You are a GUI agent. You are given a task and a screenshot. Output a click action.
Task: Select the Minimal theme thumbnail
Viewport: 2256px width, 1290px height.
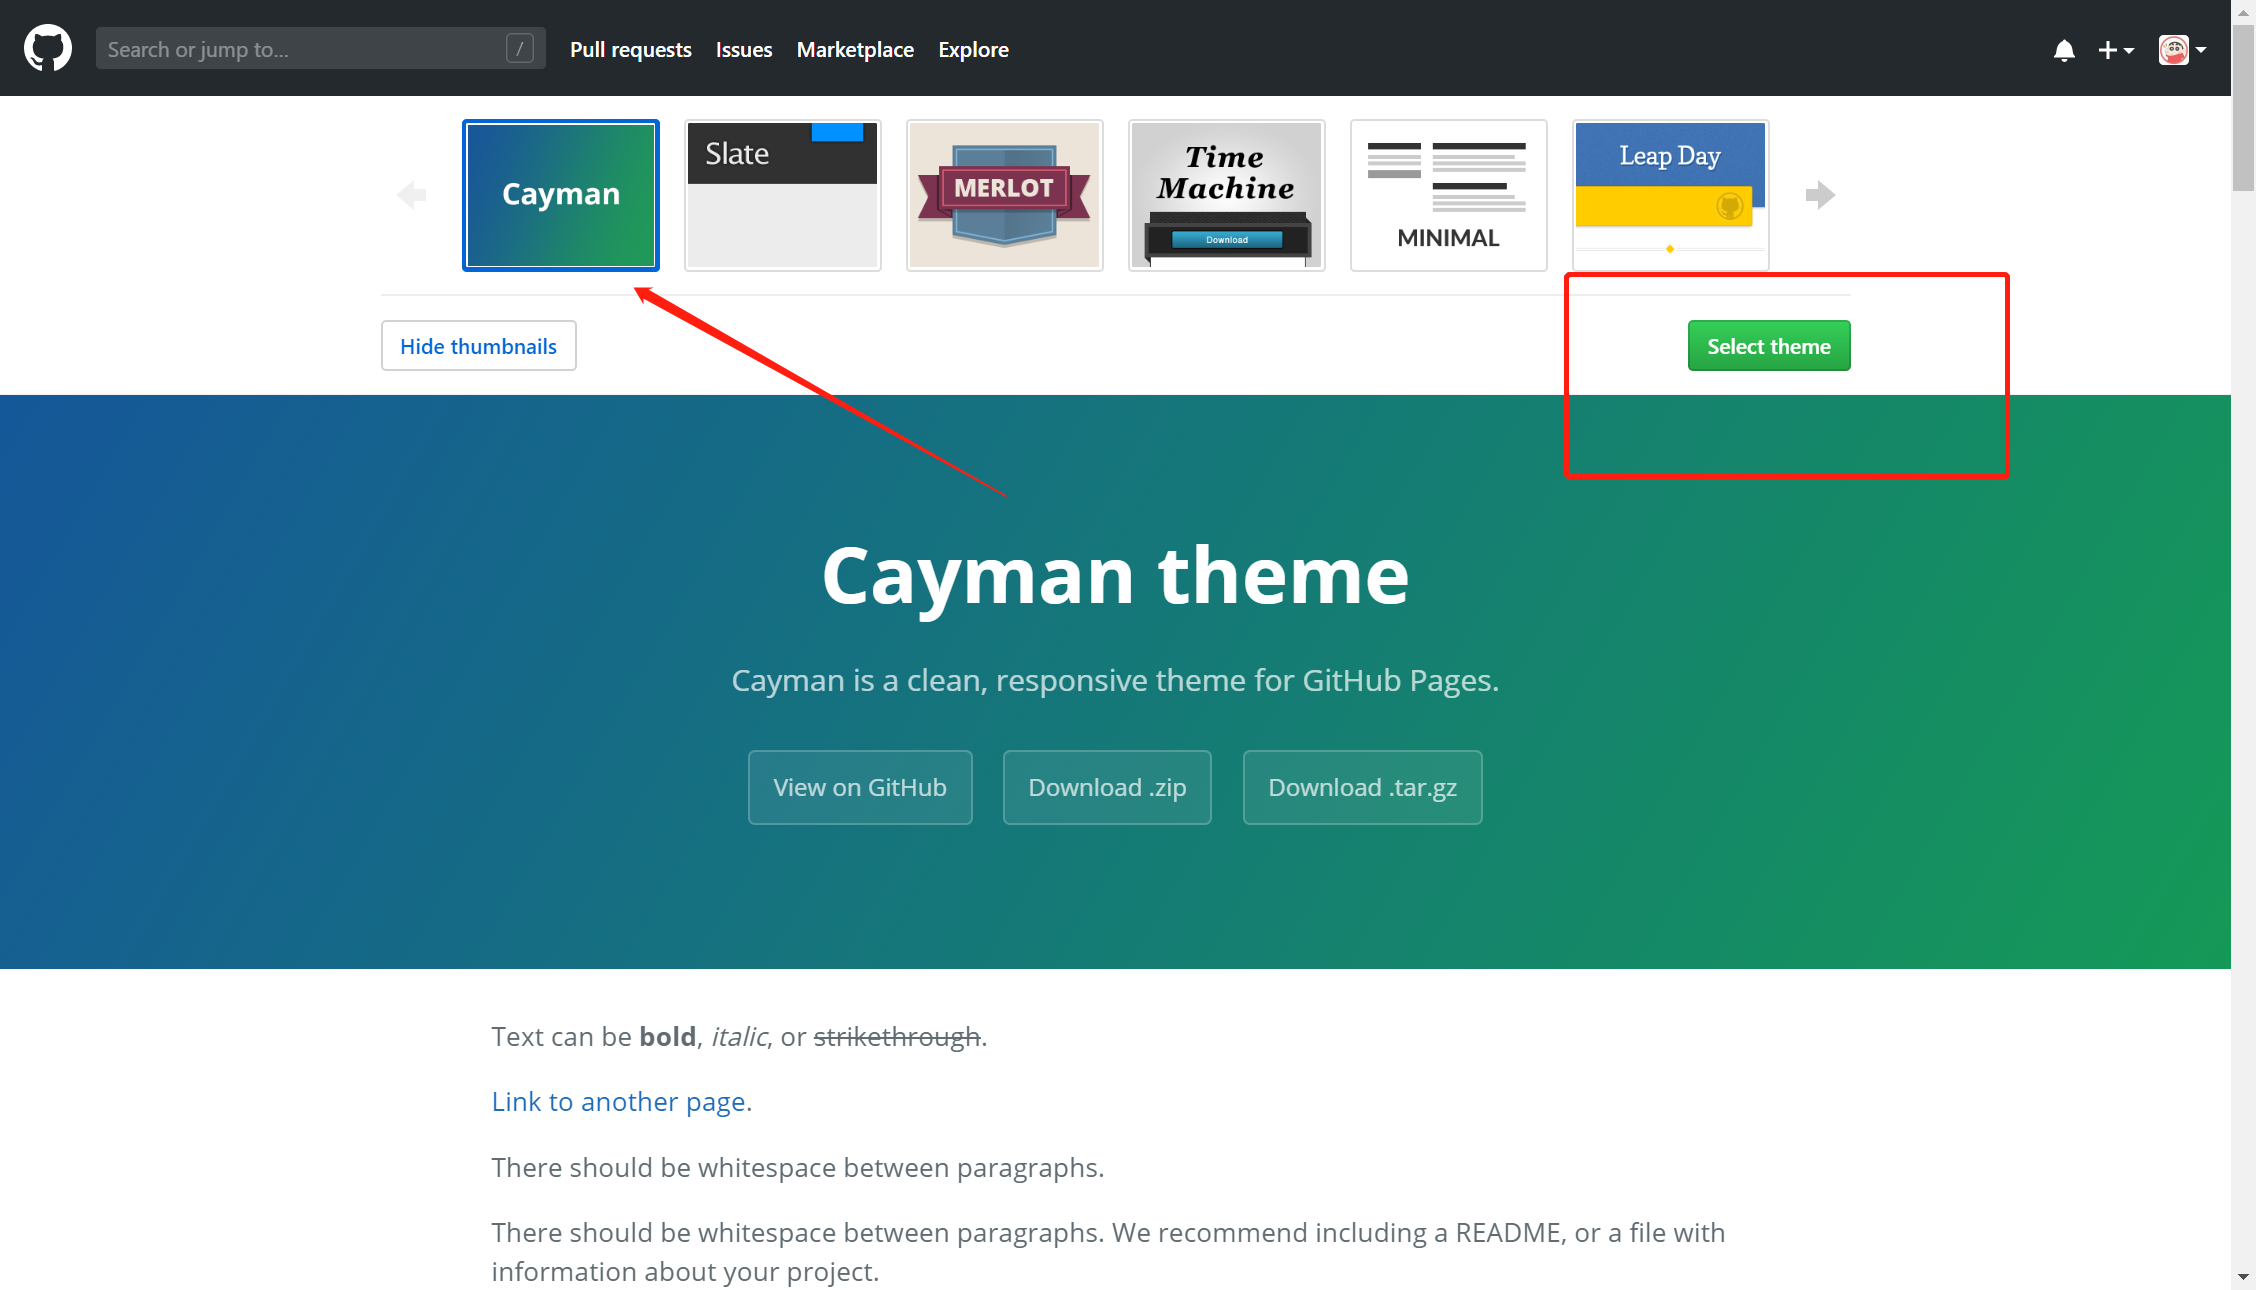coord(1448,195)
